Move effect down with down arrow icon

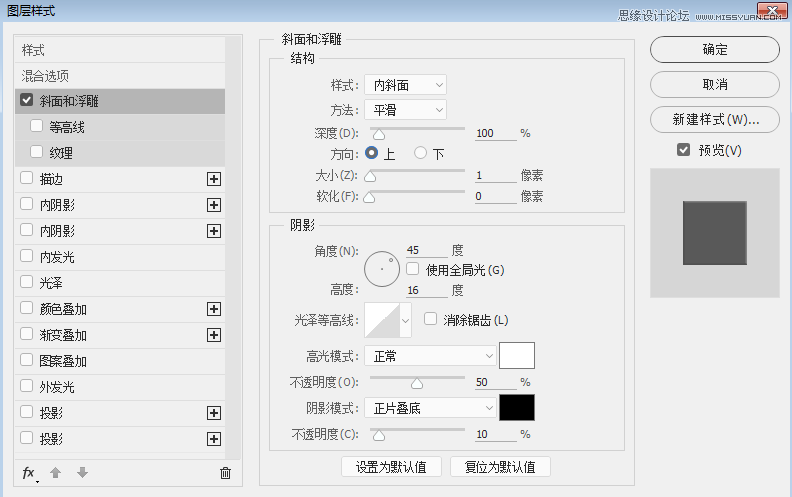click(x=82, y=473)
